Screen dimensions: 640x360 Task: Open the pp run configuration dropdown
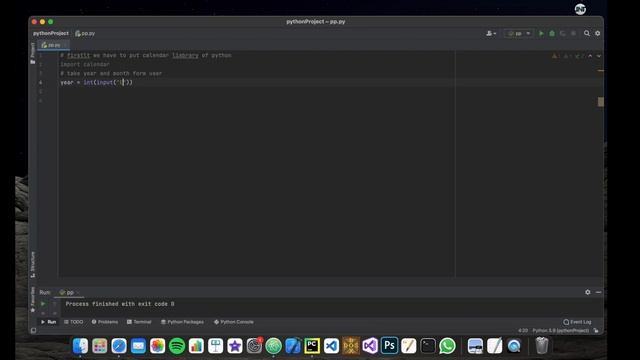pyautogui.click(x=518, y=33)
